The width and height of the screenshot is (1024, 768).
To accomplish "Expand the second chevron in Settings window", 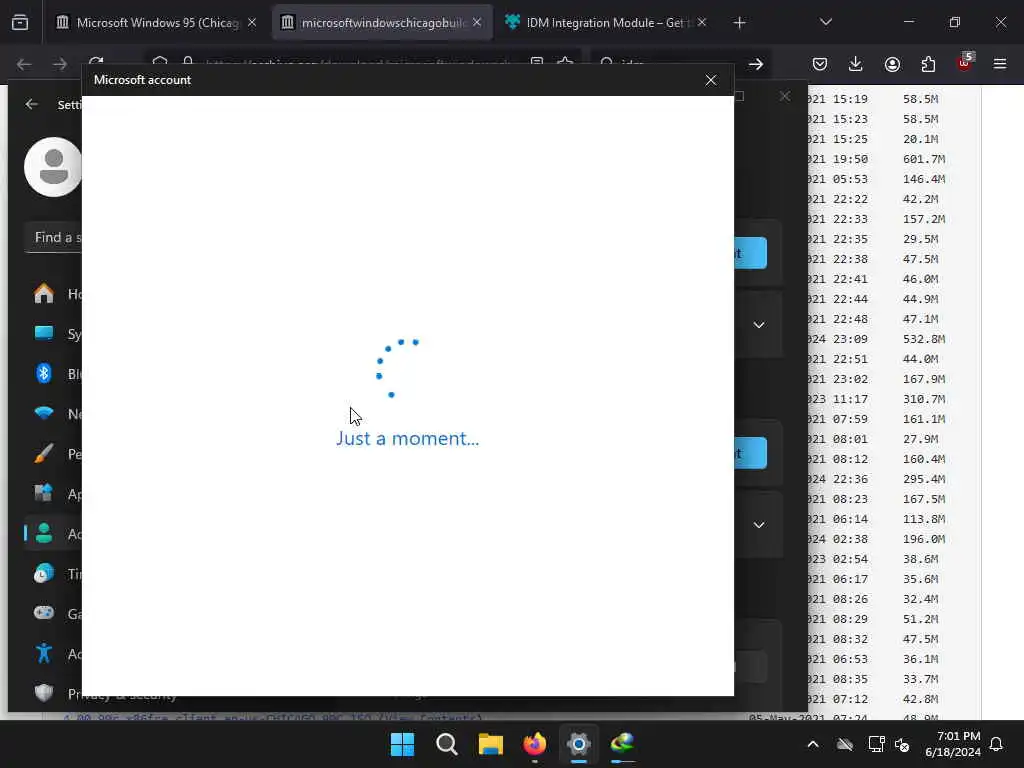I will click(x=759, y=524).
